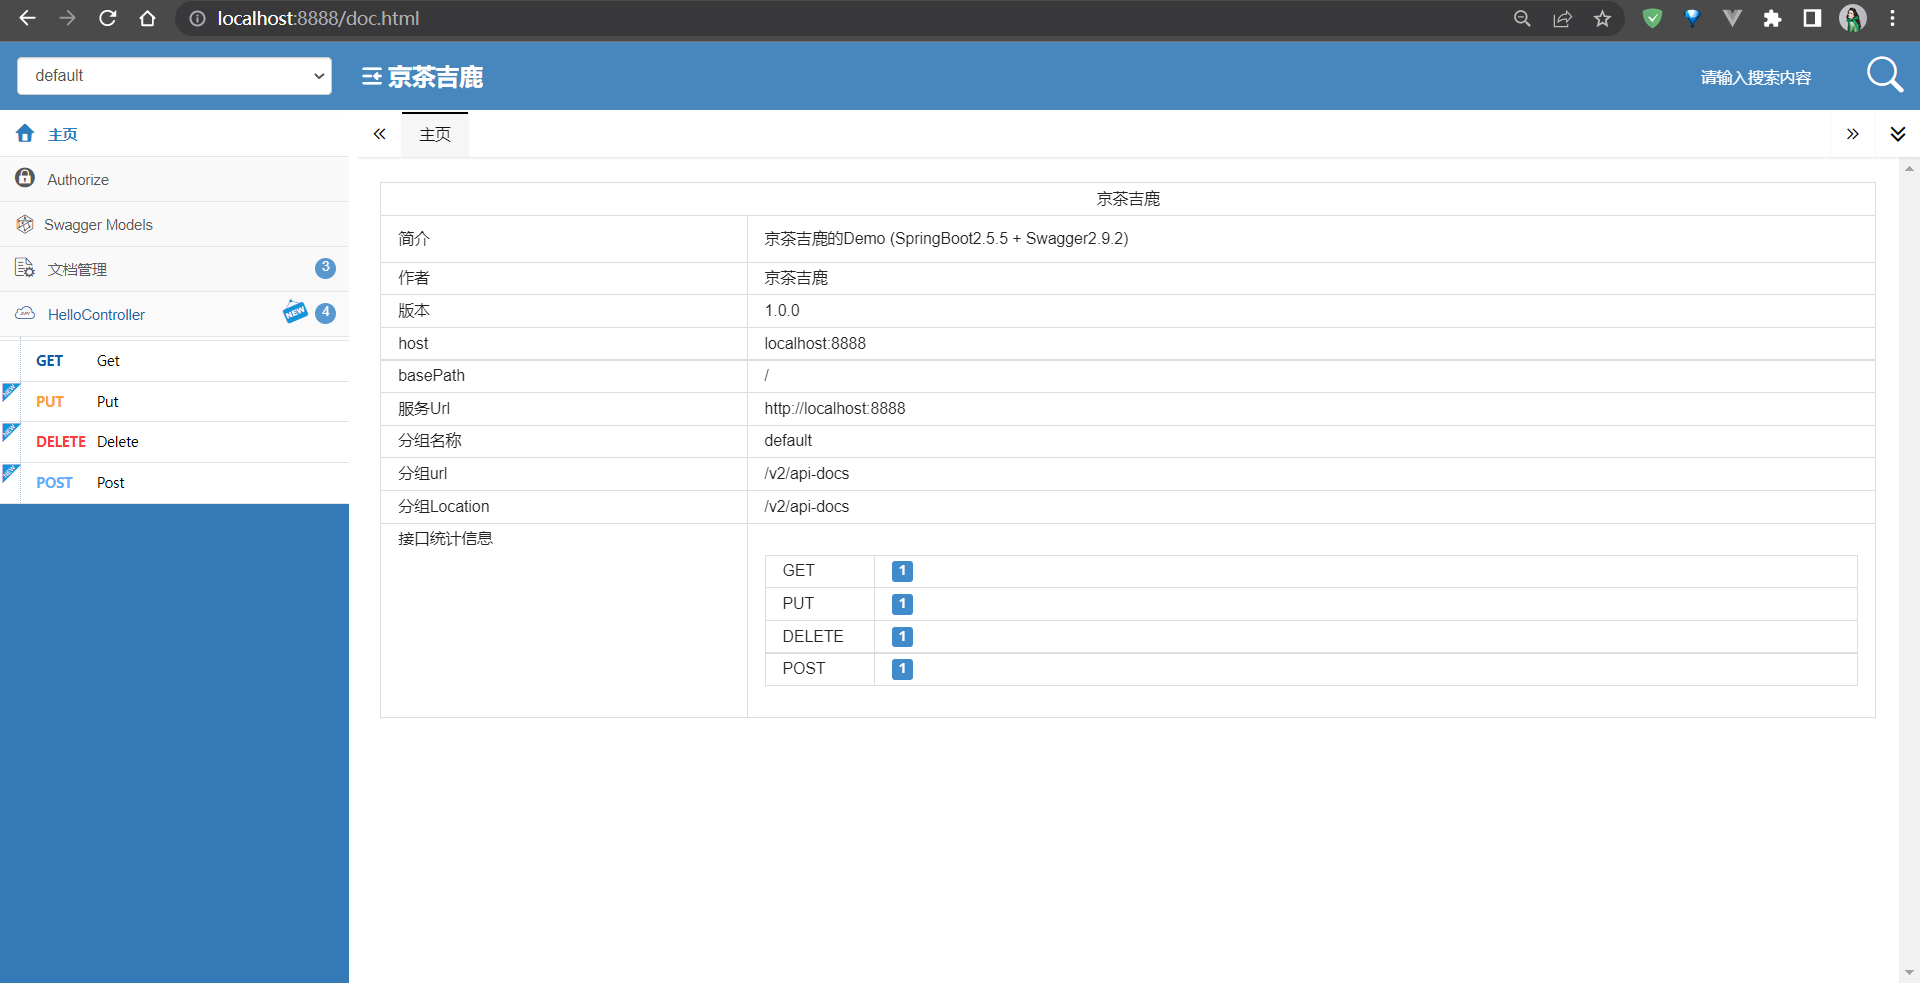This screenshot has height=983, width=1920.
Task: Bookmark this page with the star icon
Action: (x=1602, y=18)
